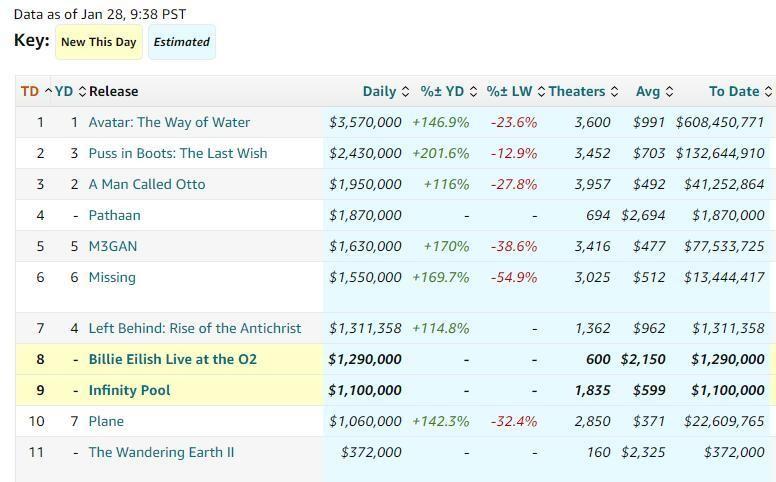Screen dimensions: 776x482
Task: Click the yellow New This Day key
Action: 98,42
